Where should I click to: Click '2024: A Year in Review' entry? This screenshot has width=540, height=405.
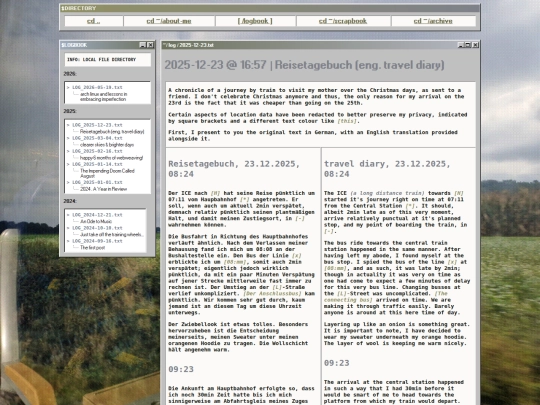coord(103,189)
